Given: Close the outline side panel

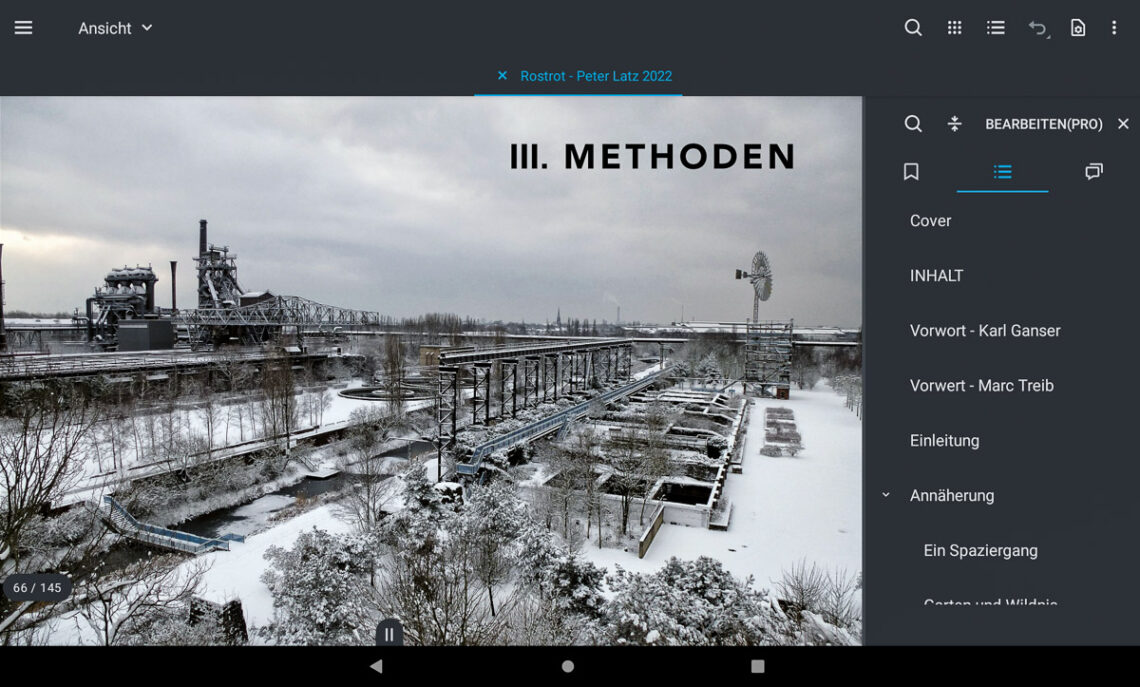Looking at the screenshot, I should pos(1123,124).
